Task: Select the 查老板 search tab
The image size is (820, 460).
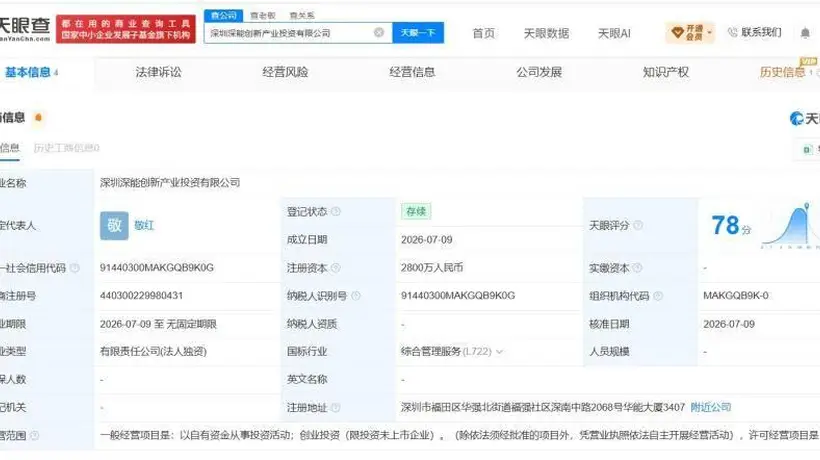Action: click(x=263, y=16)
